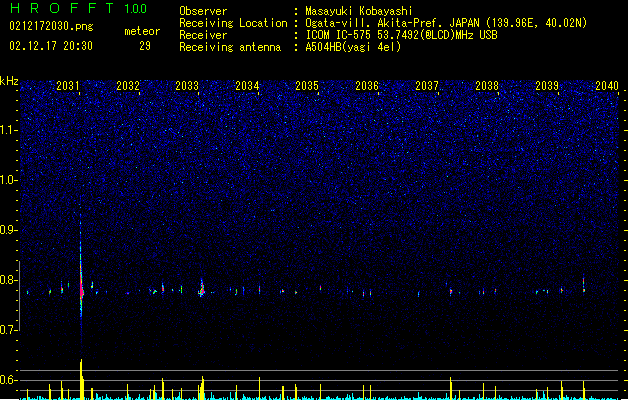Click the 2037 time axis marker
The height and width of the screenshot is (400, 629).
tap(427, 86)
